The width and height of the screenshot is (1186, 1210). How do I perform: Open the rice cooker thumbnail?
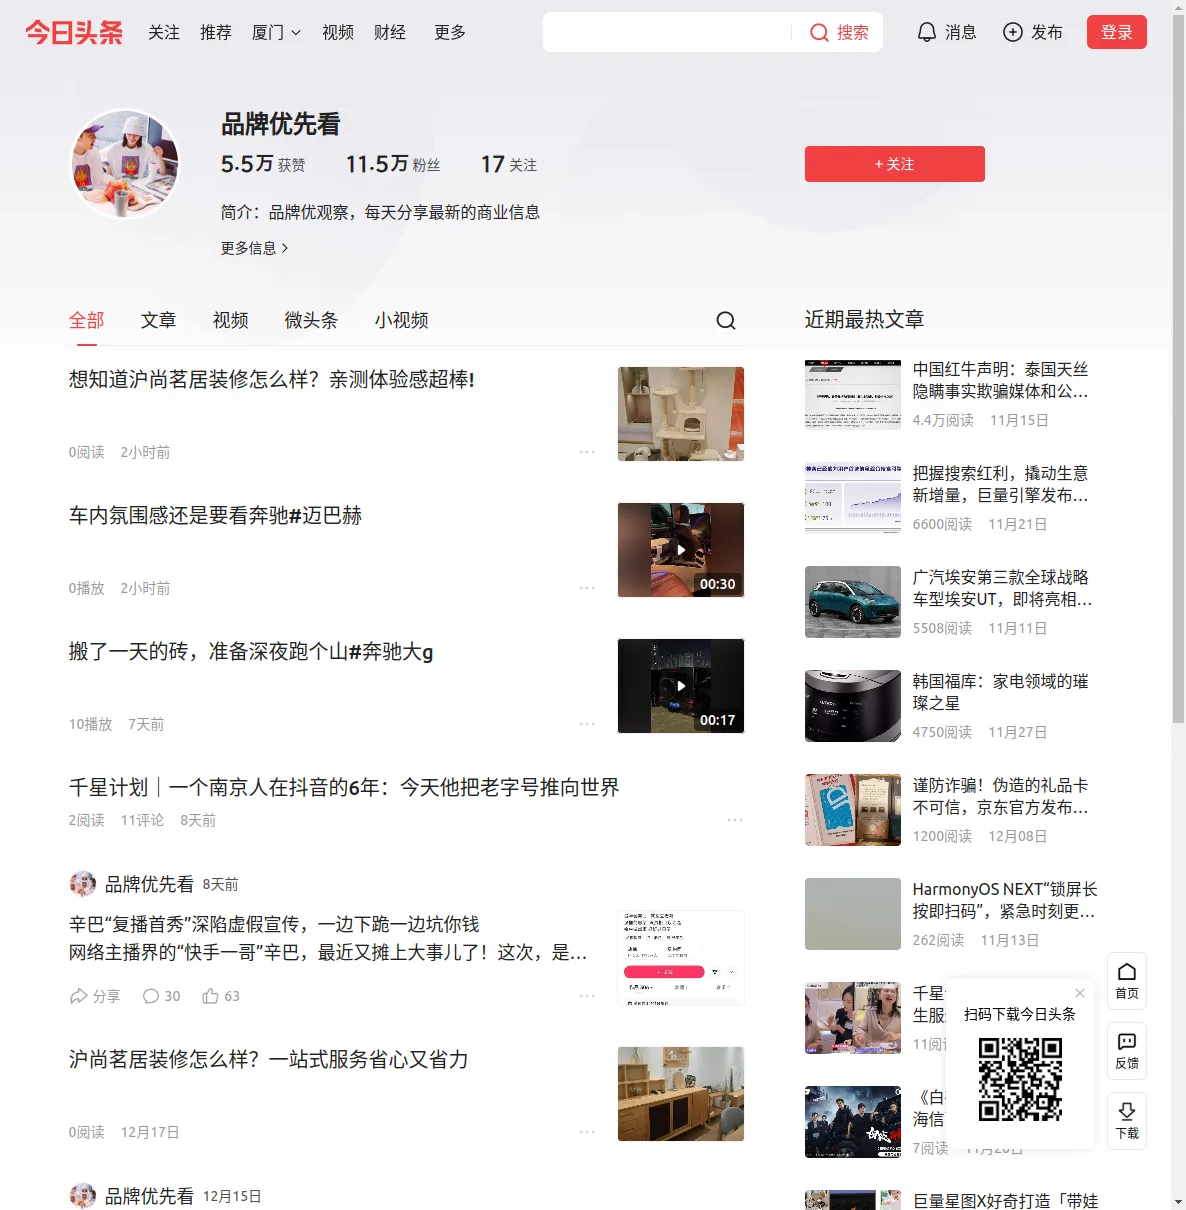coord(853,706)
